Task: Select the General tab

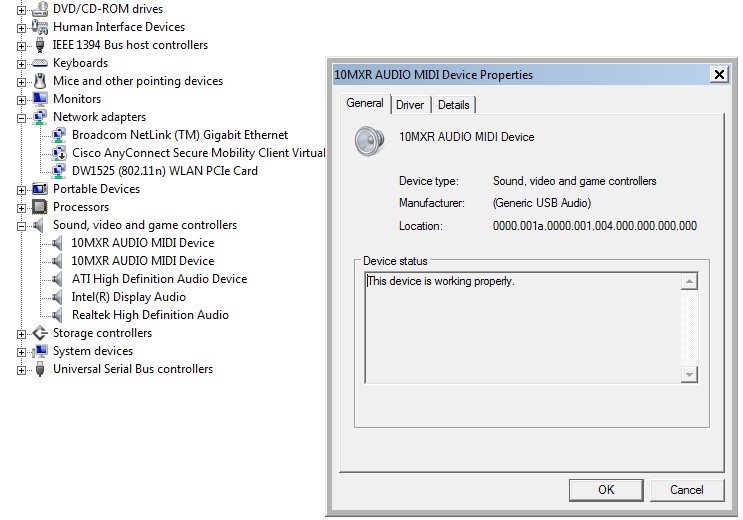Action: [365, 103]
